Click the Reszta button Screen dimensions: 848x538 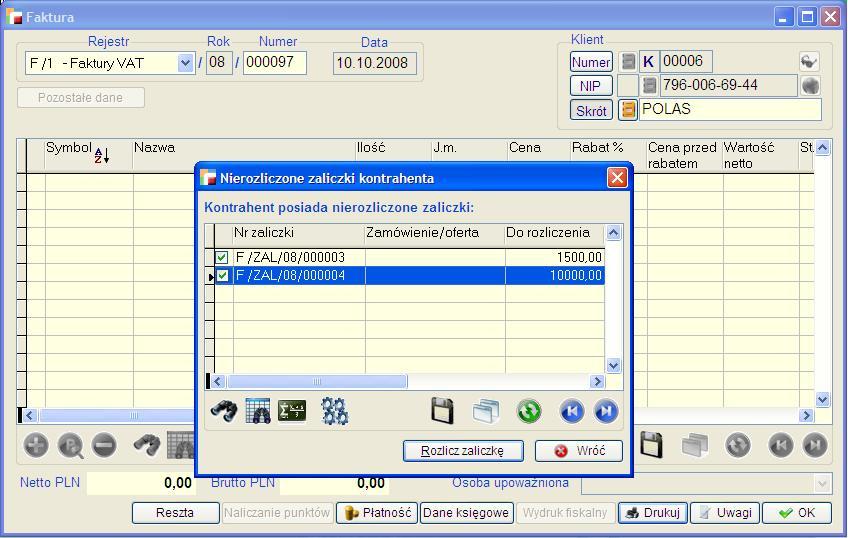coord(175,513)
